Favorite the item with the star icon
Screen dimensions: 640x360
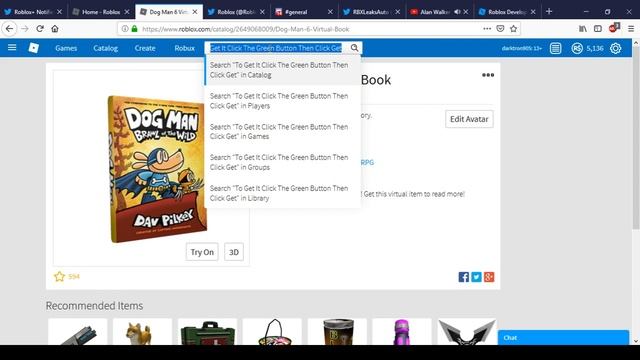pos(60,277)
